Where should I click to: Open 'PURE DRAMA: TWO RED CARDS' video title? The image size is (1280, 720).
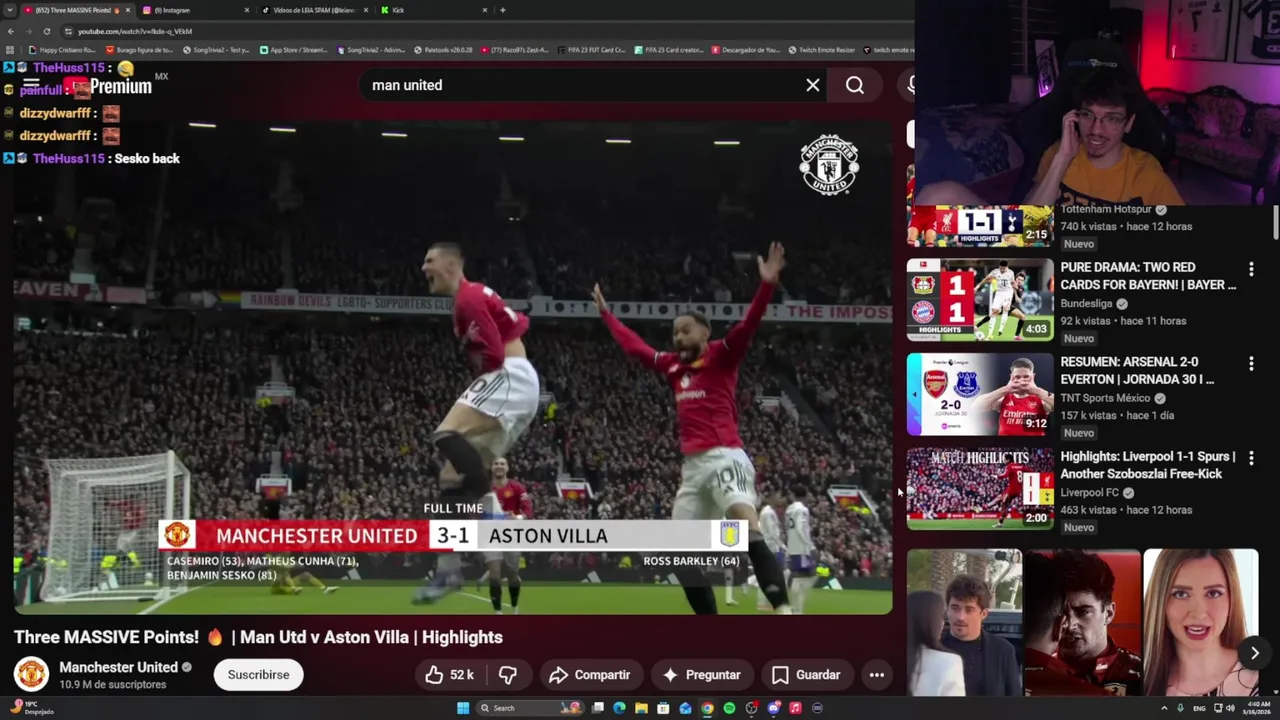(1148, 276)
